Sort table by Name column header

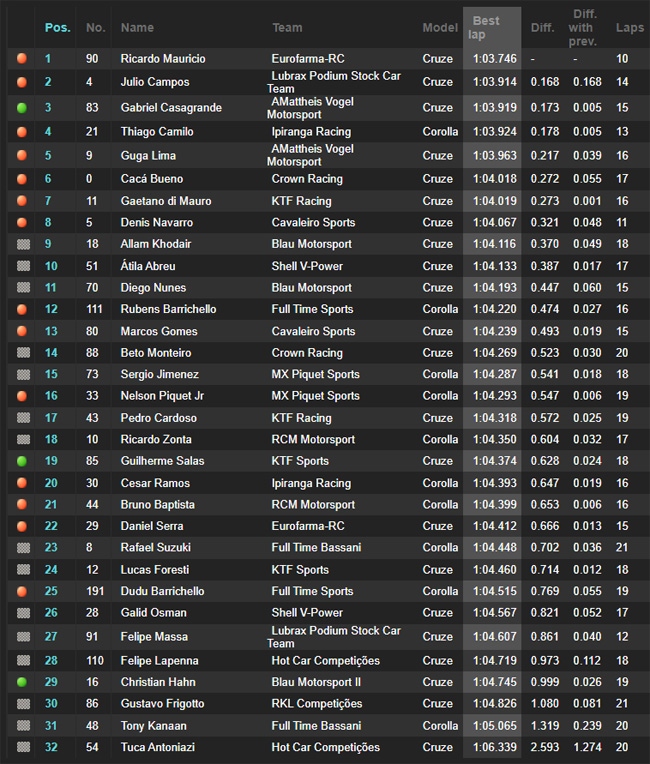click(137, 28)
